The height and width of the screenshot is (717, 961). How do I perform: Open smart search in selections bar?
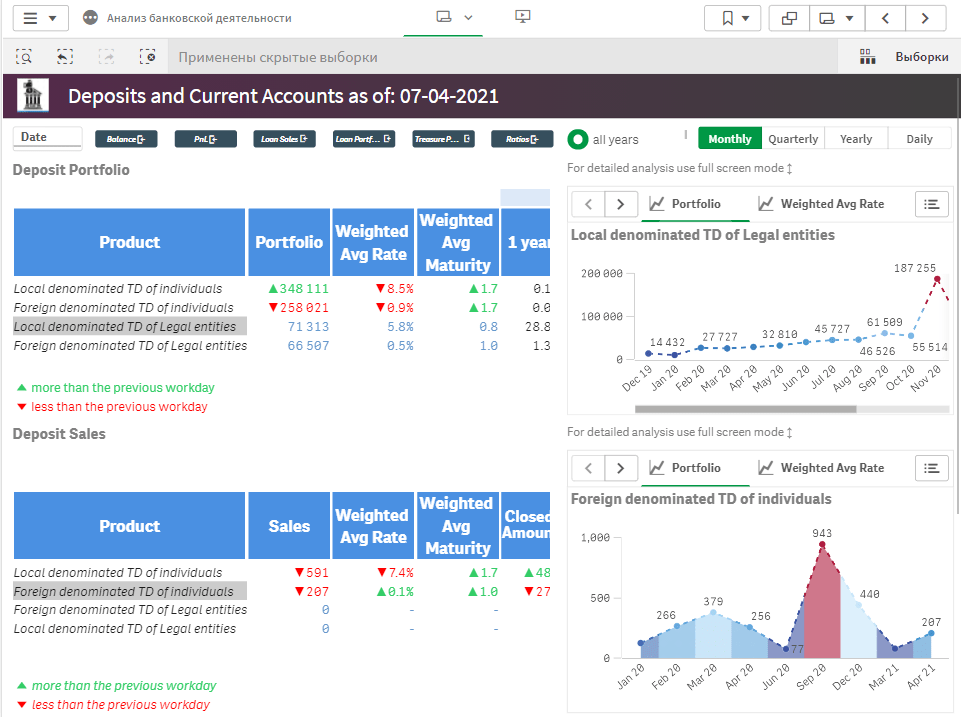click(25, 57)
